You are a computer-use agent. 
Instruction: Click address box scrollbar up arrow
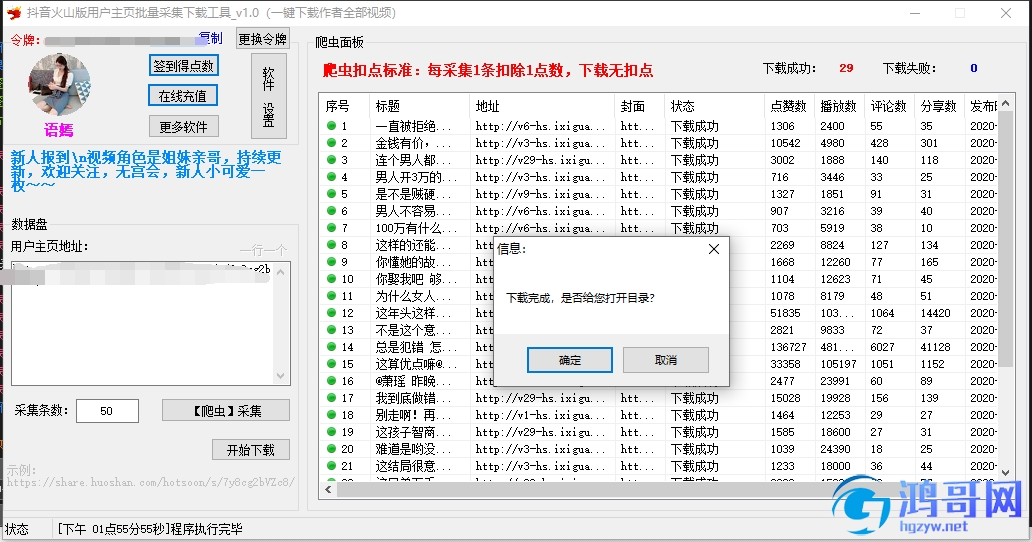point(281,271)
